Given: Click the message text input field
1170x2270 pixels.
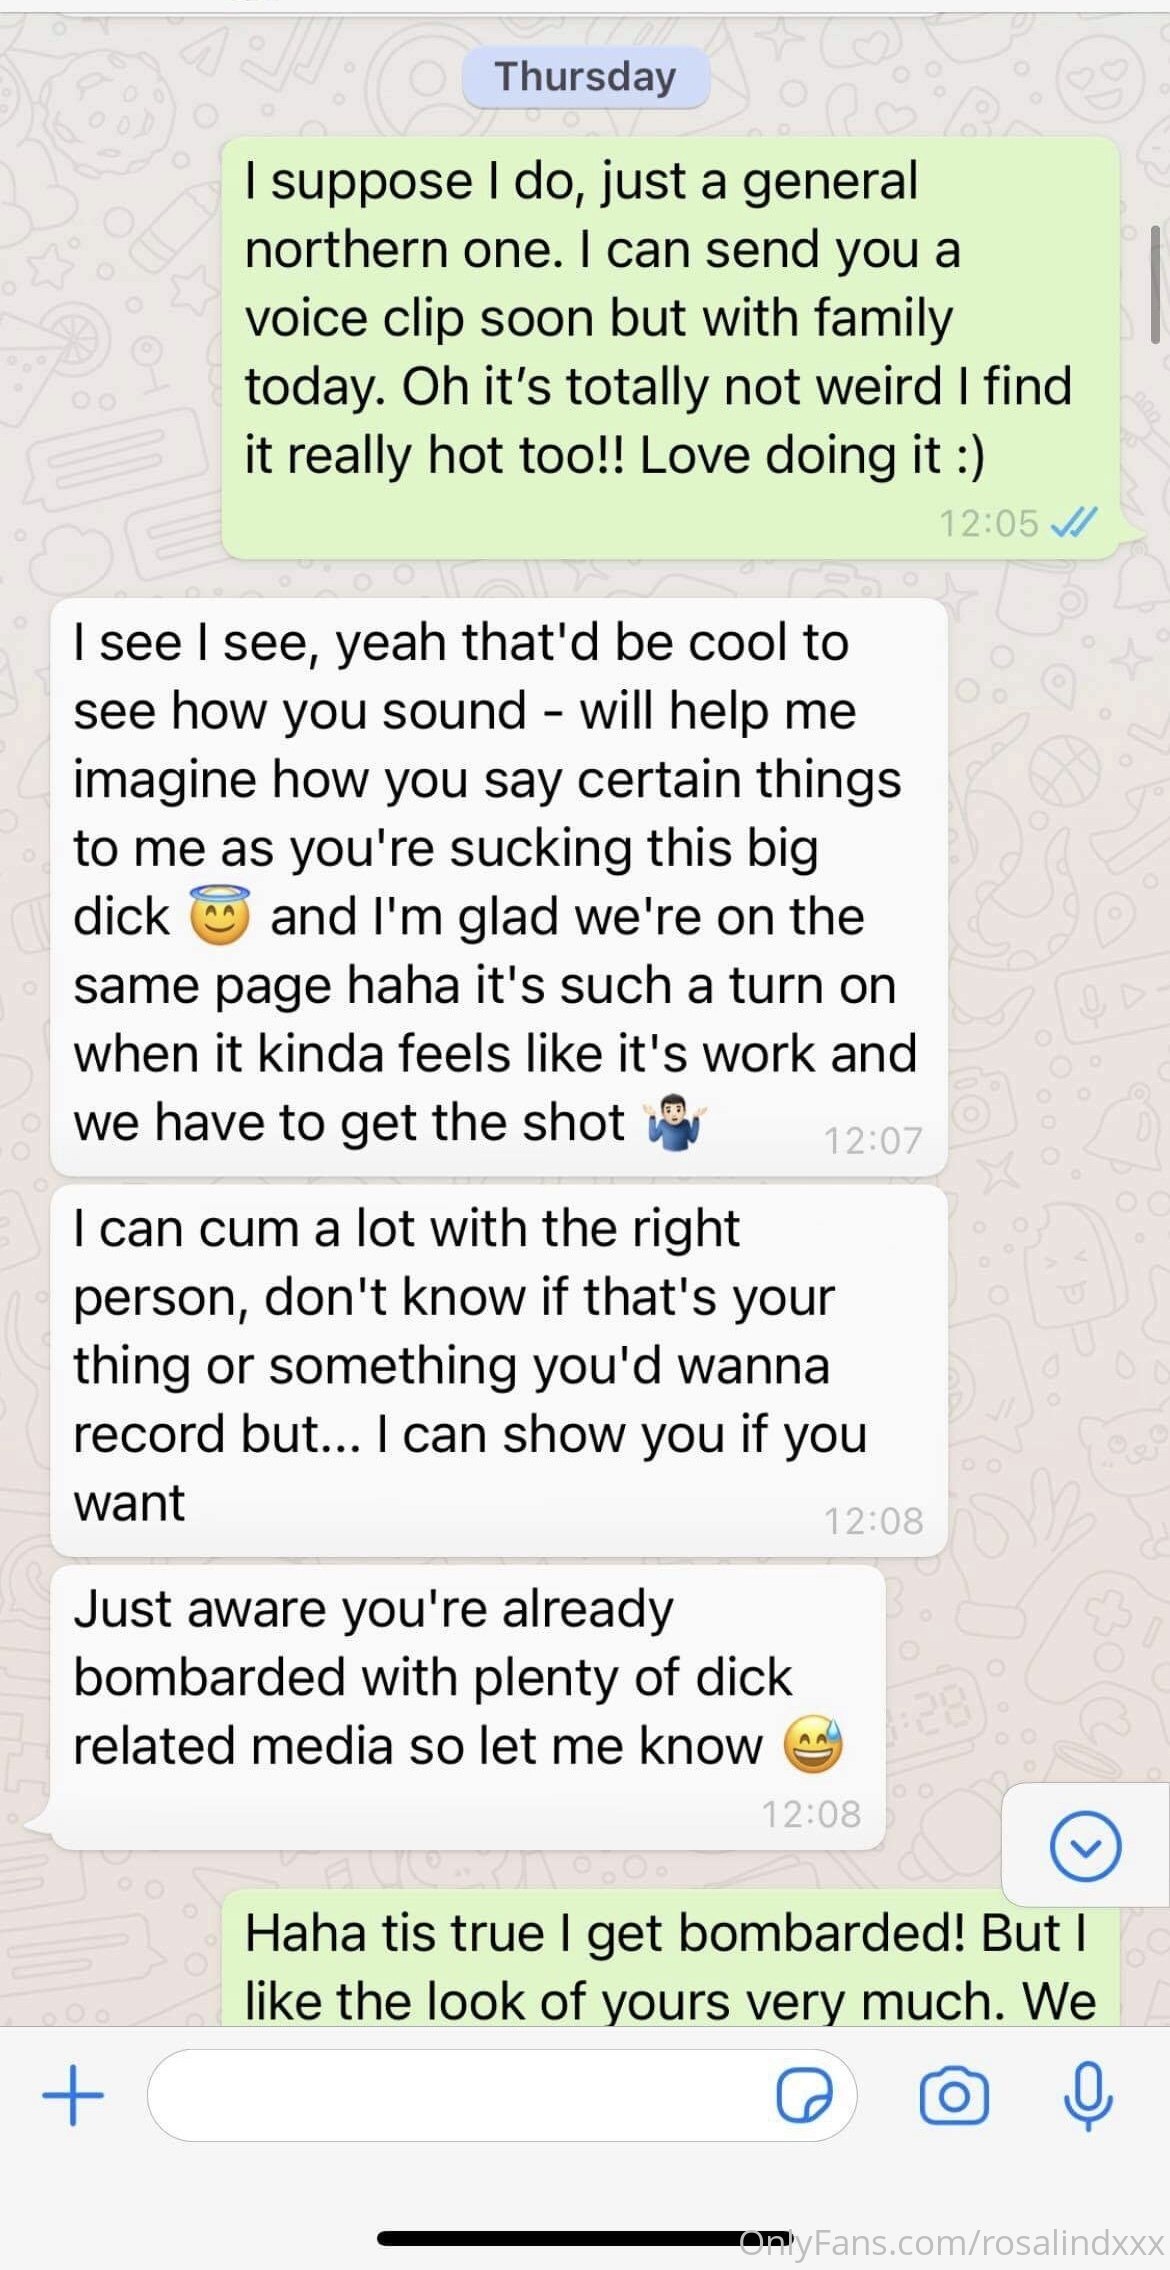Looking at the screenshot, I should (x=502, y=2095).
